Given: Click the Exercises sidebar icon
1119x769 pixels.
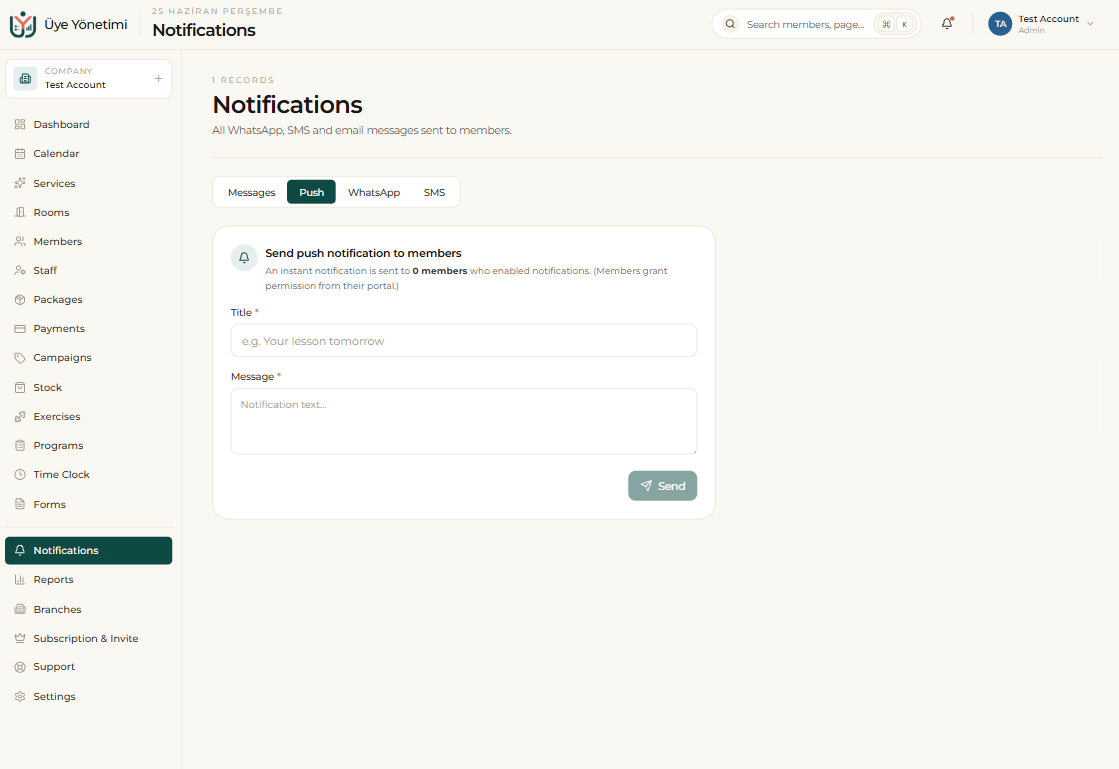Looking at the screenshot, I should 20,417.
